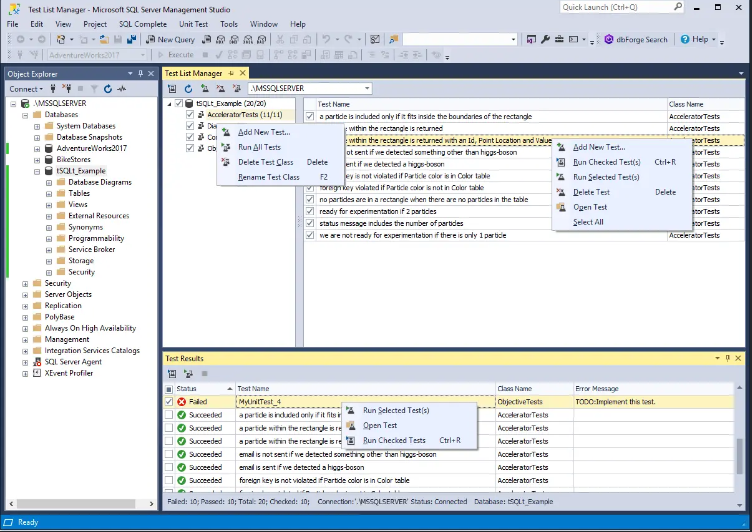752x532 pixels.
Task: Sort by Status column header
Action: click(205, 389)
